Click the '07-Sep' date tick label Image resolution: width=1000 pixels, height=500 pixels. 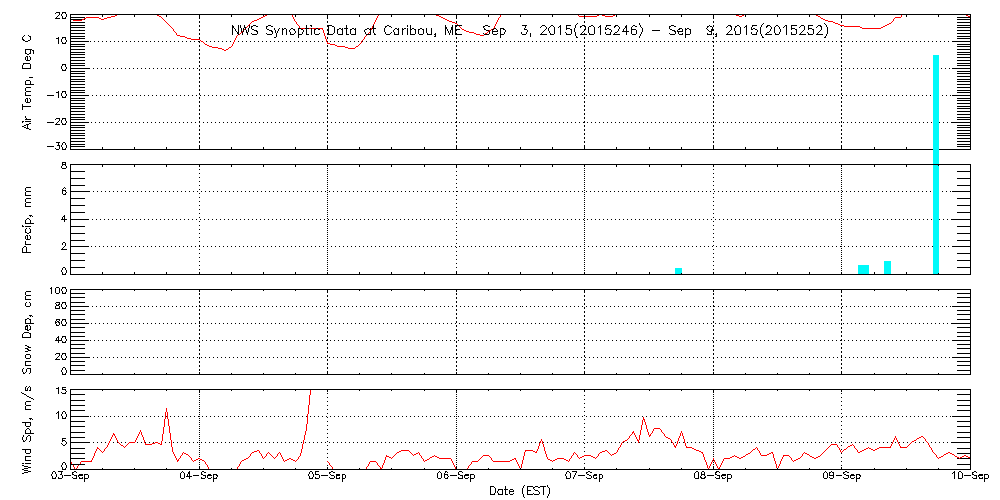click(x=585, y=478)
